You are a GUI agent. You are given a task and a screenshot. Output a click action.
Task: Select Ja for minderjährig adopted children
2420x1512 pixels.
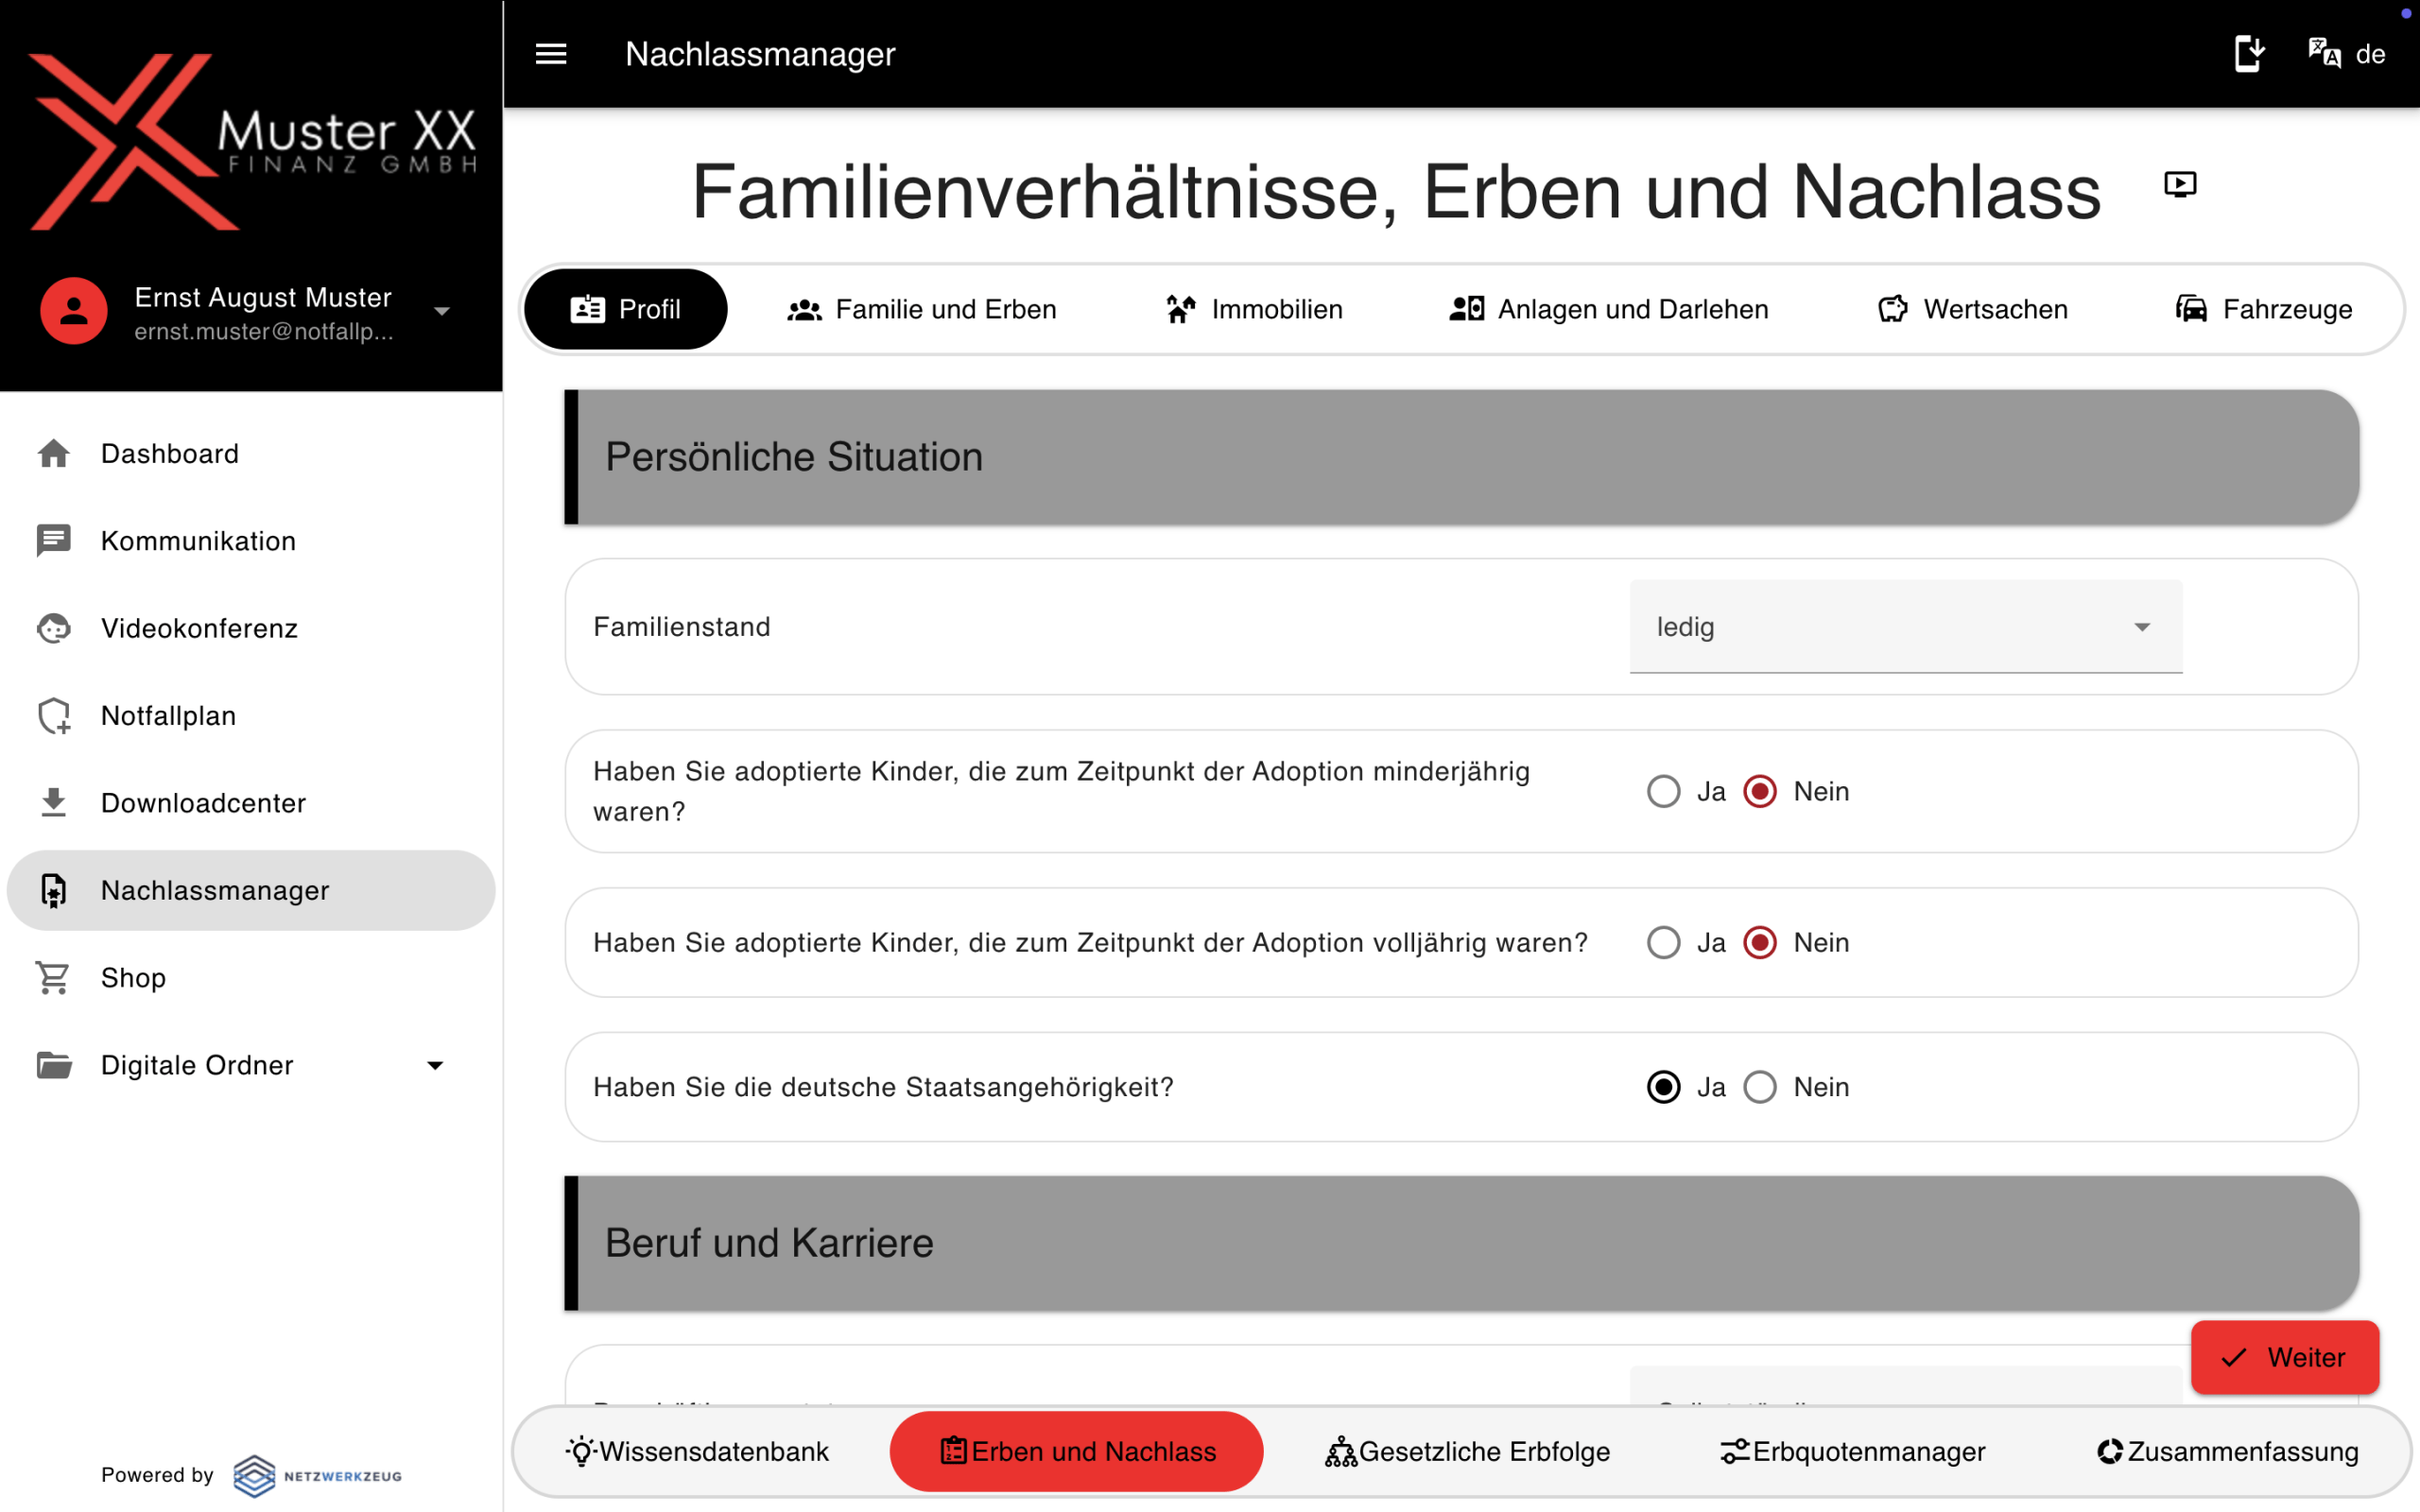[x=1663, y=792]
